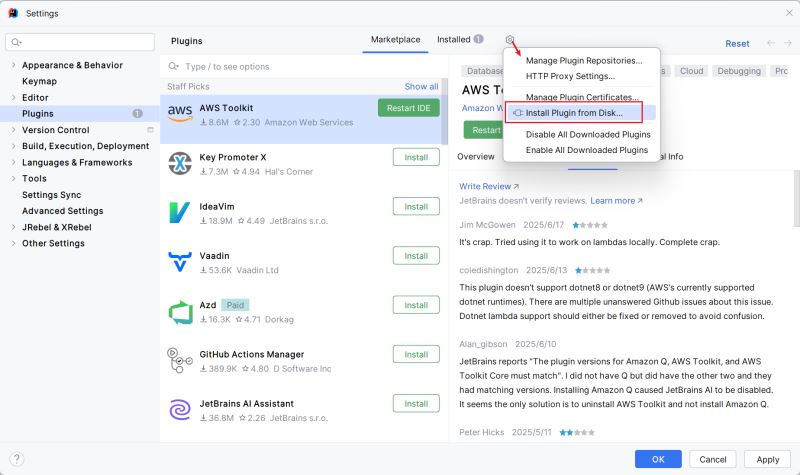Click the AWS Toolkit plugin logo

(x=180, y=112)
